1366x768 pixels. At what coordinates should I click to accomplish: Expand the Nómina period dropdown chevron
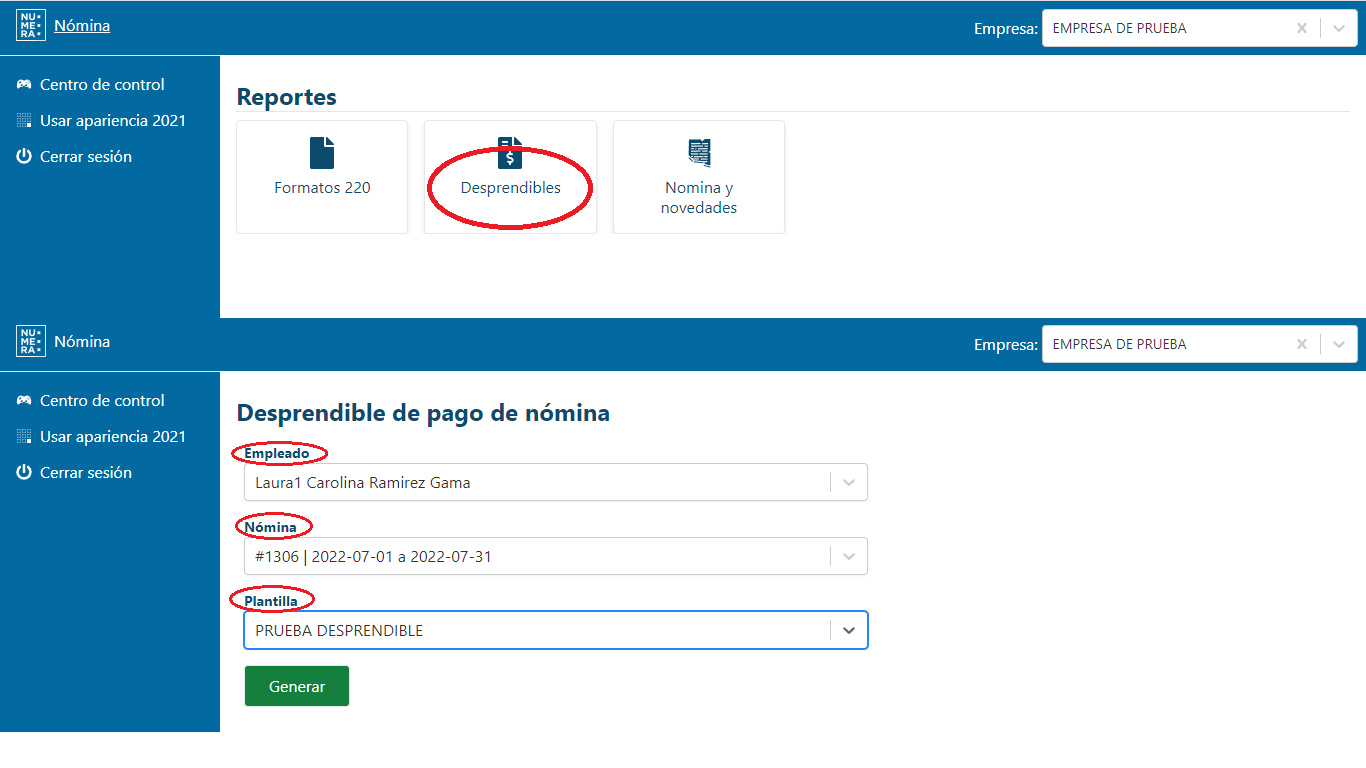[849, 556]
